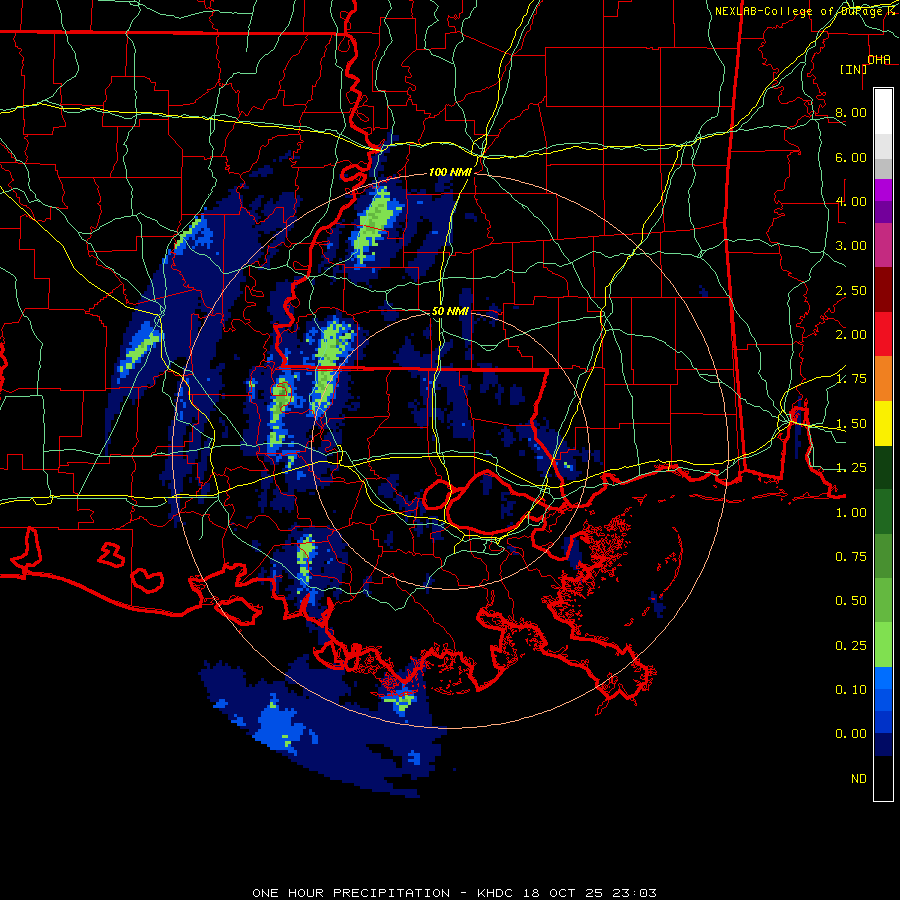Click the NEXLAB-College of DuPage header text

(x=806, y=11)
